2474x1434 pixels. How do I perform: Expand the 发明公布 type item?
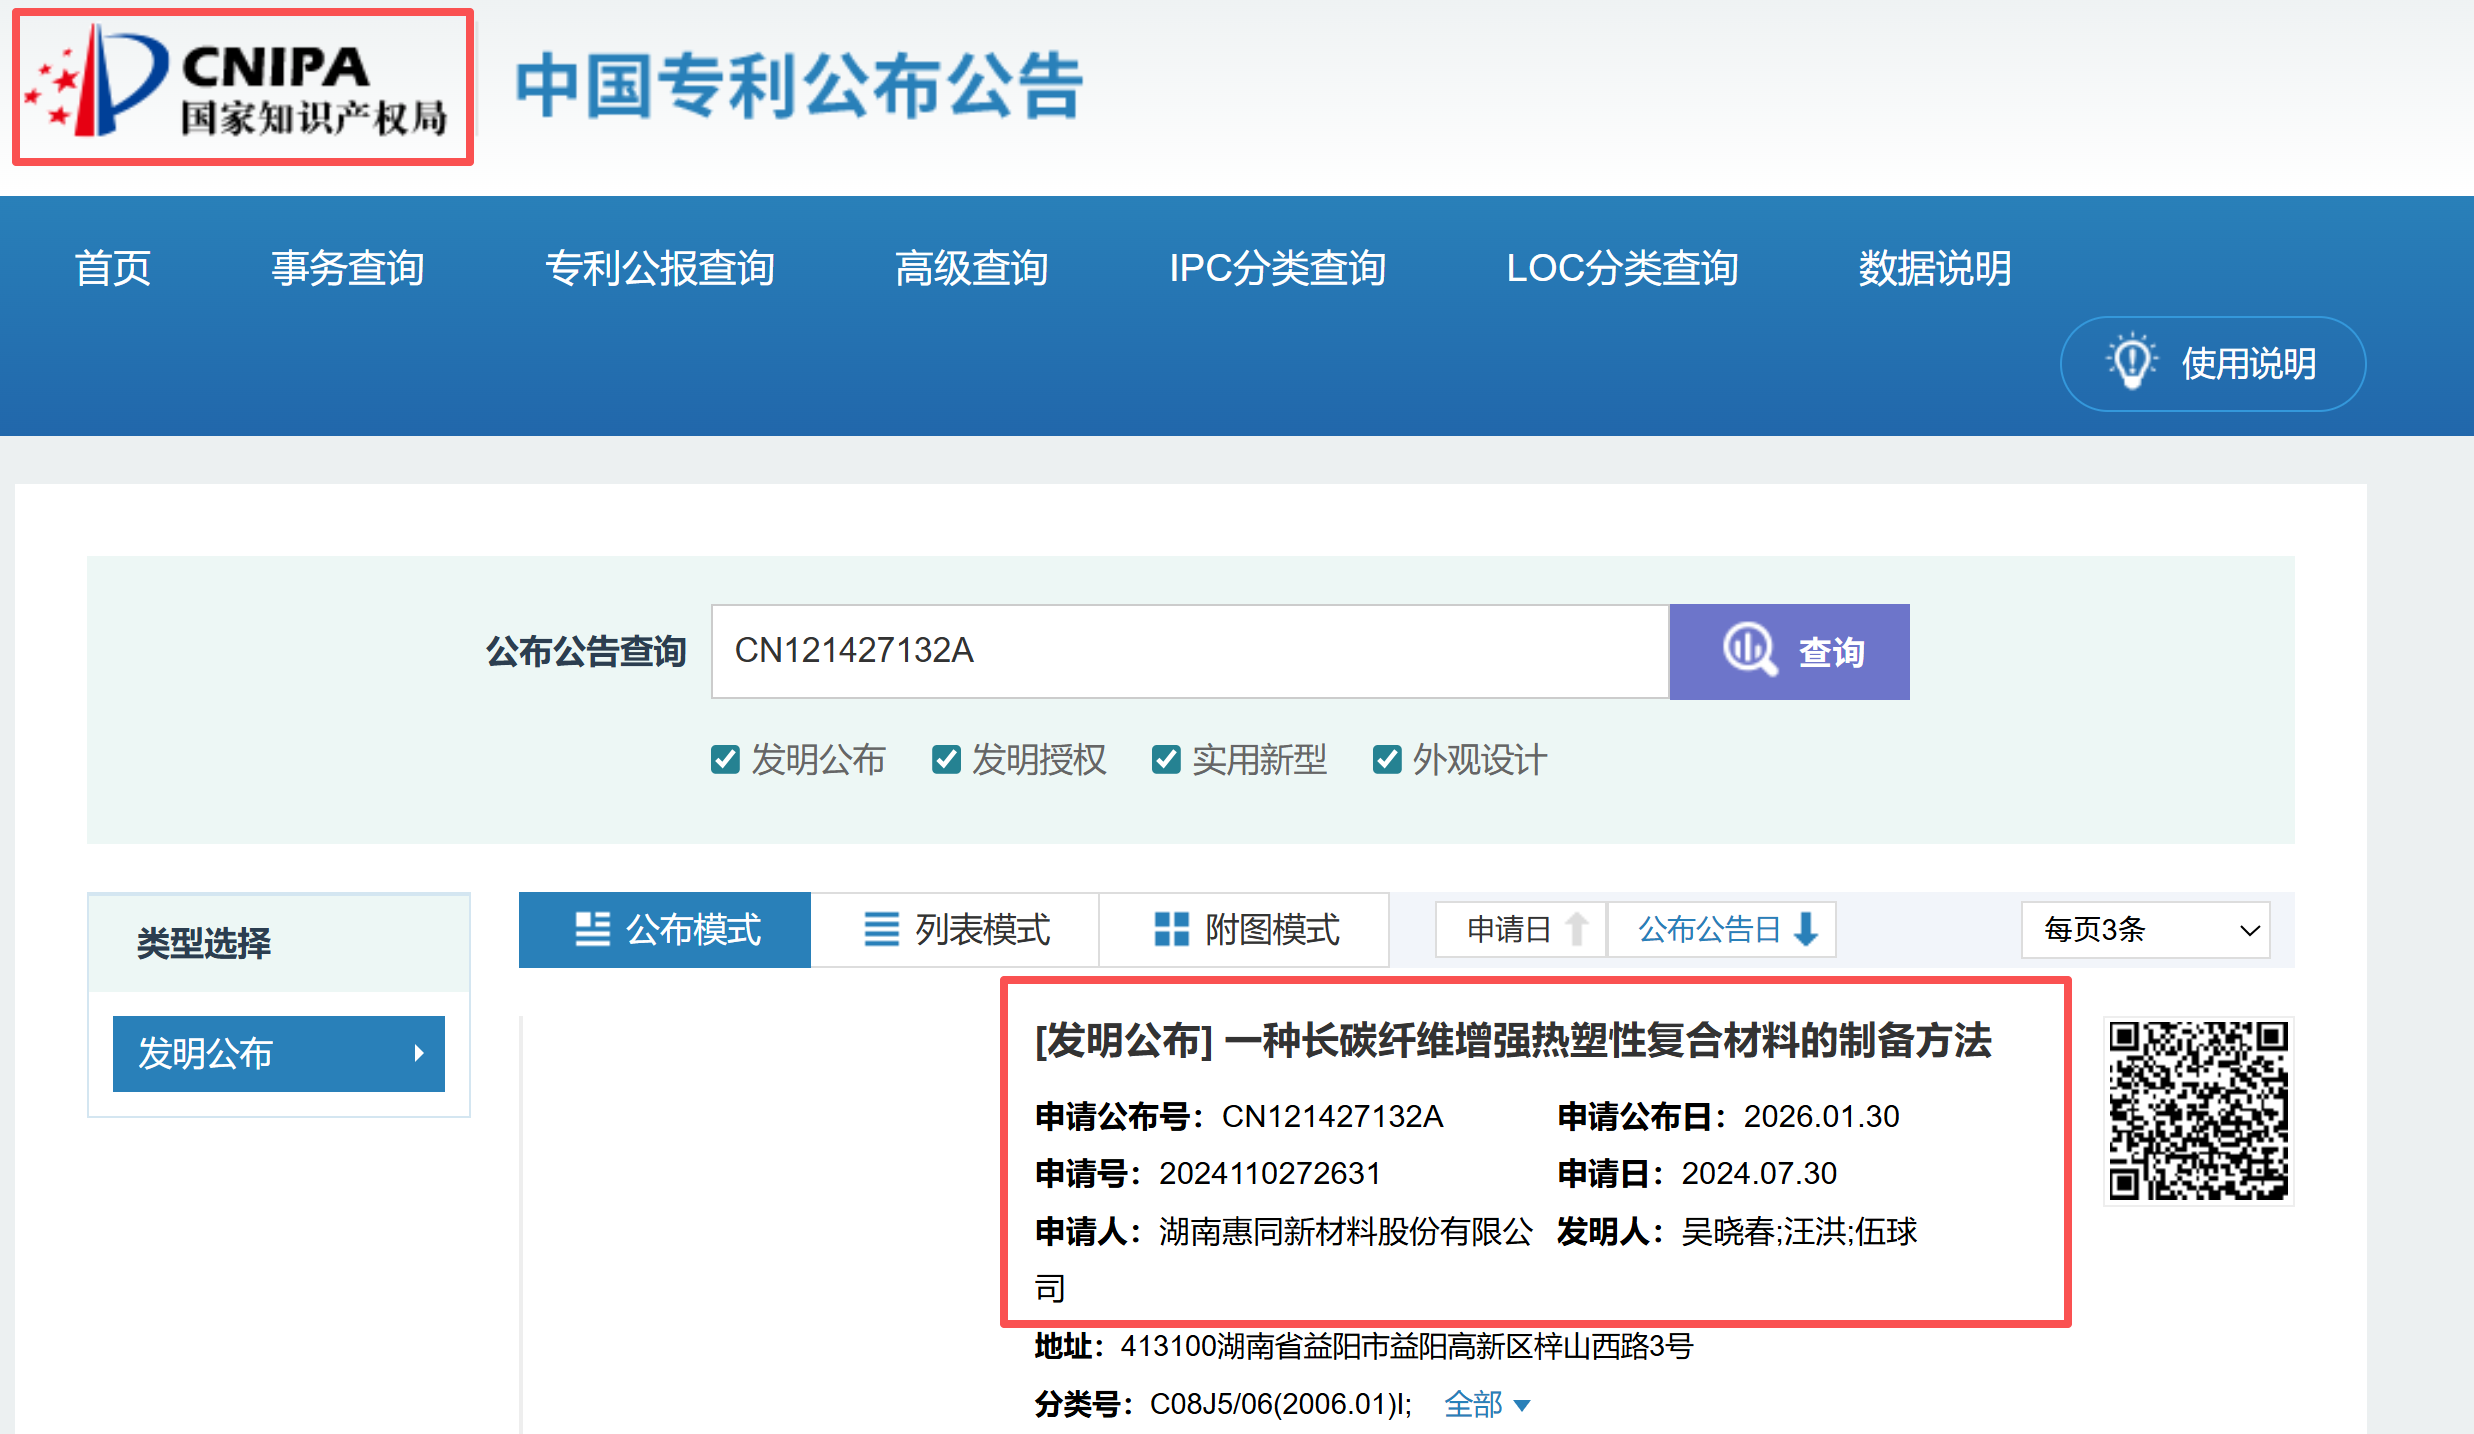(278, 1054)
